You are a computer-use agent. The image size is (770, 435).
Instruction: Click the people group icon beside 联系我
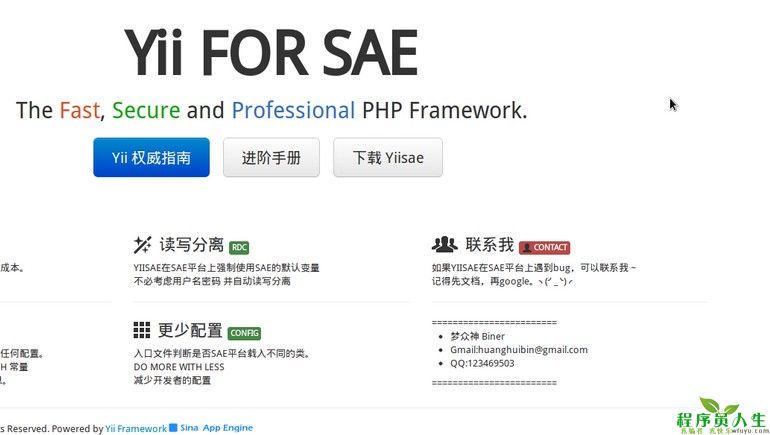coord(444,244)
